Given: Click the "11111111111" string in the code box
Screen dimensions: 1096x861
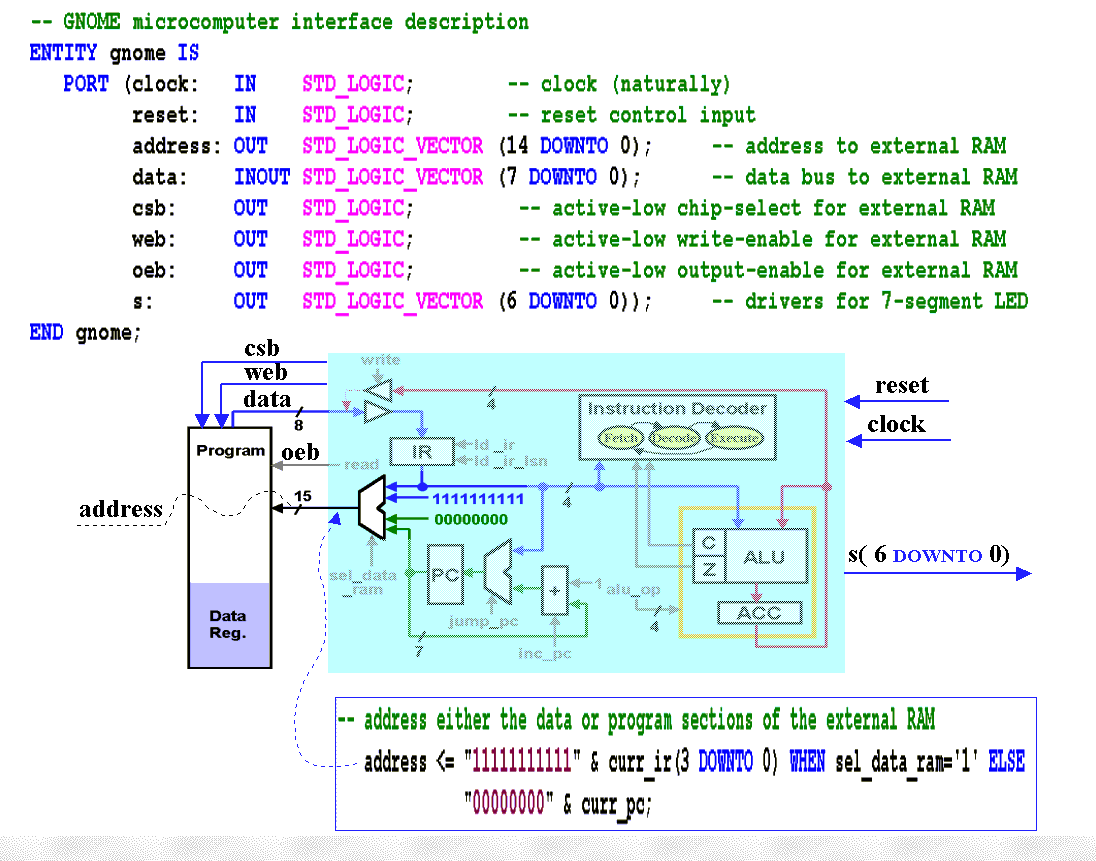Looking at the screenshot, I should [523, 761].
